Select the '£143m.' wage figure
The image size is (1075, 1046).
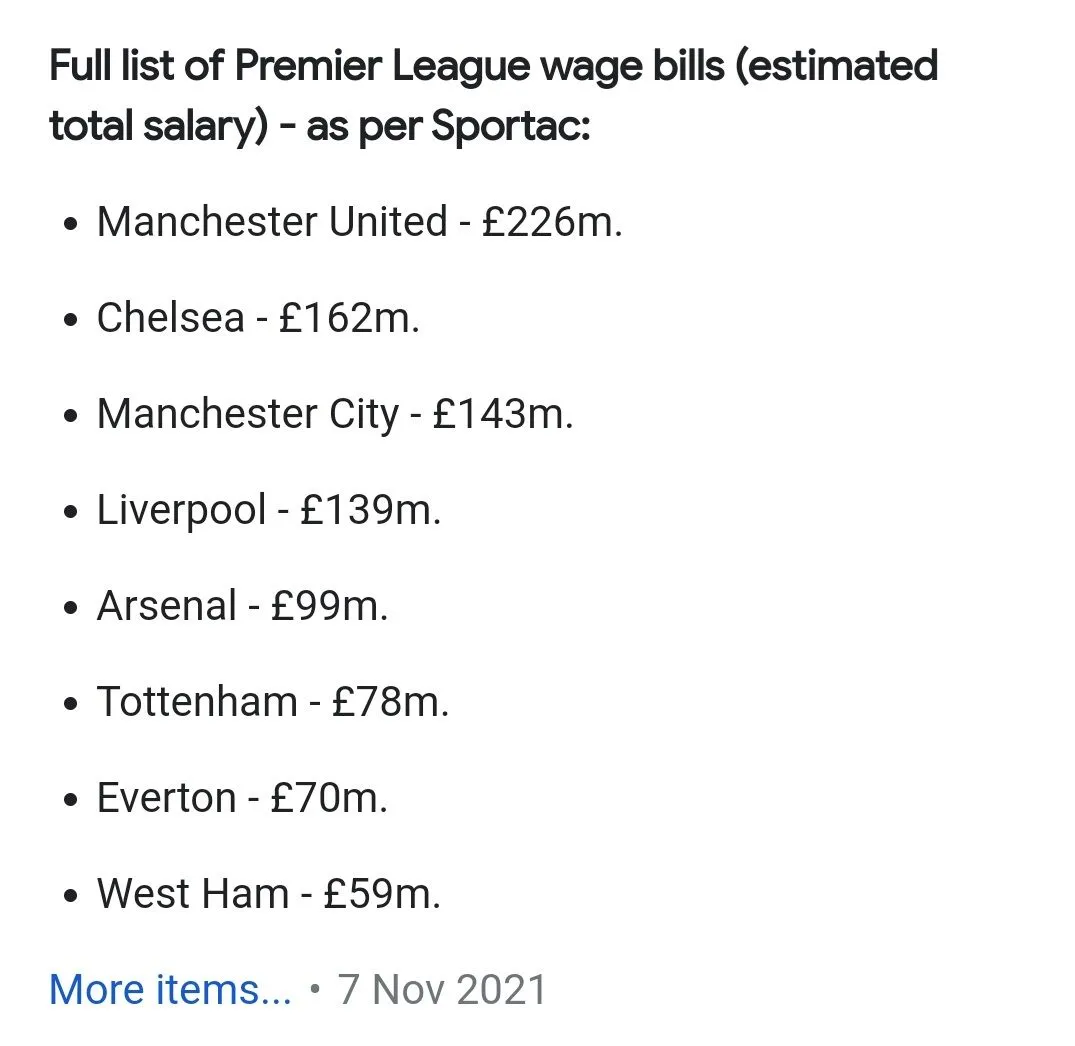pos(503,414)
